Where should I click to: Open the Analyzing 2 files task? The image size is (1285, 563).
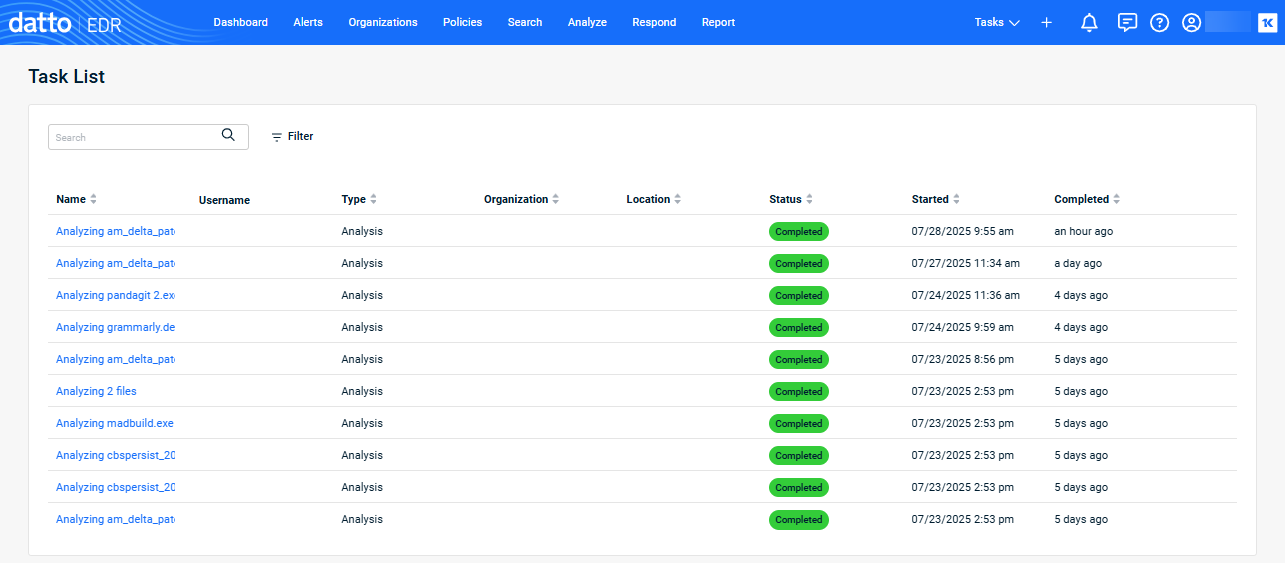[96, 391]
